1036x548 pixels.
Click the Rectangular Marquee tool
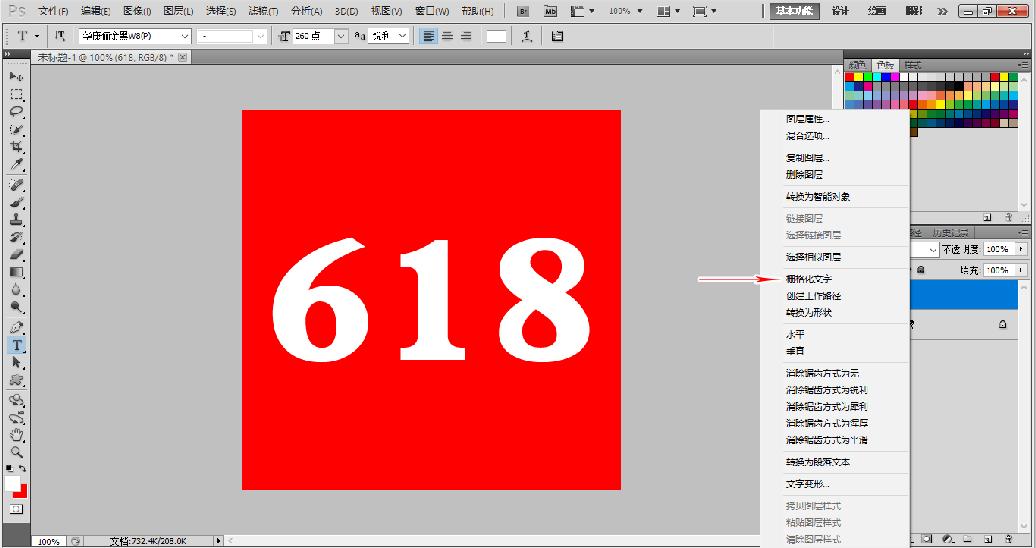[x=17, y=93]
